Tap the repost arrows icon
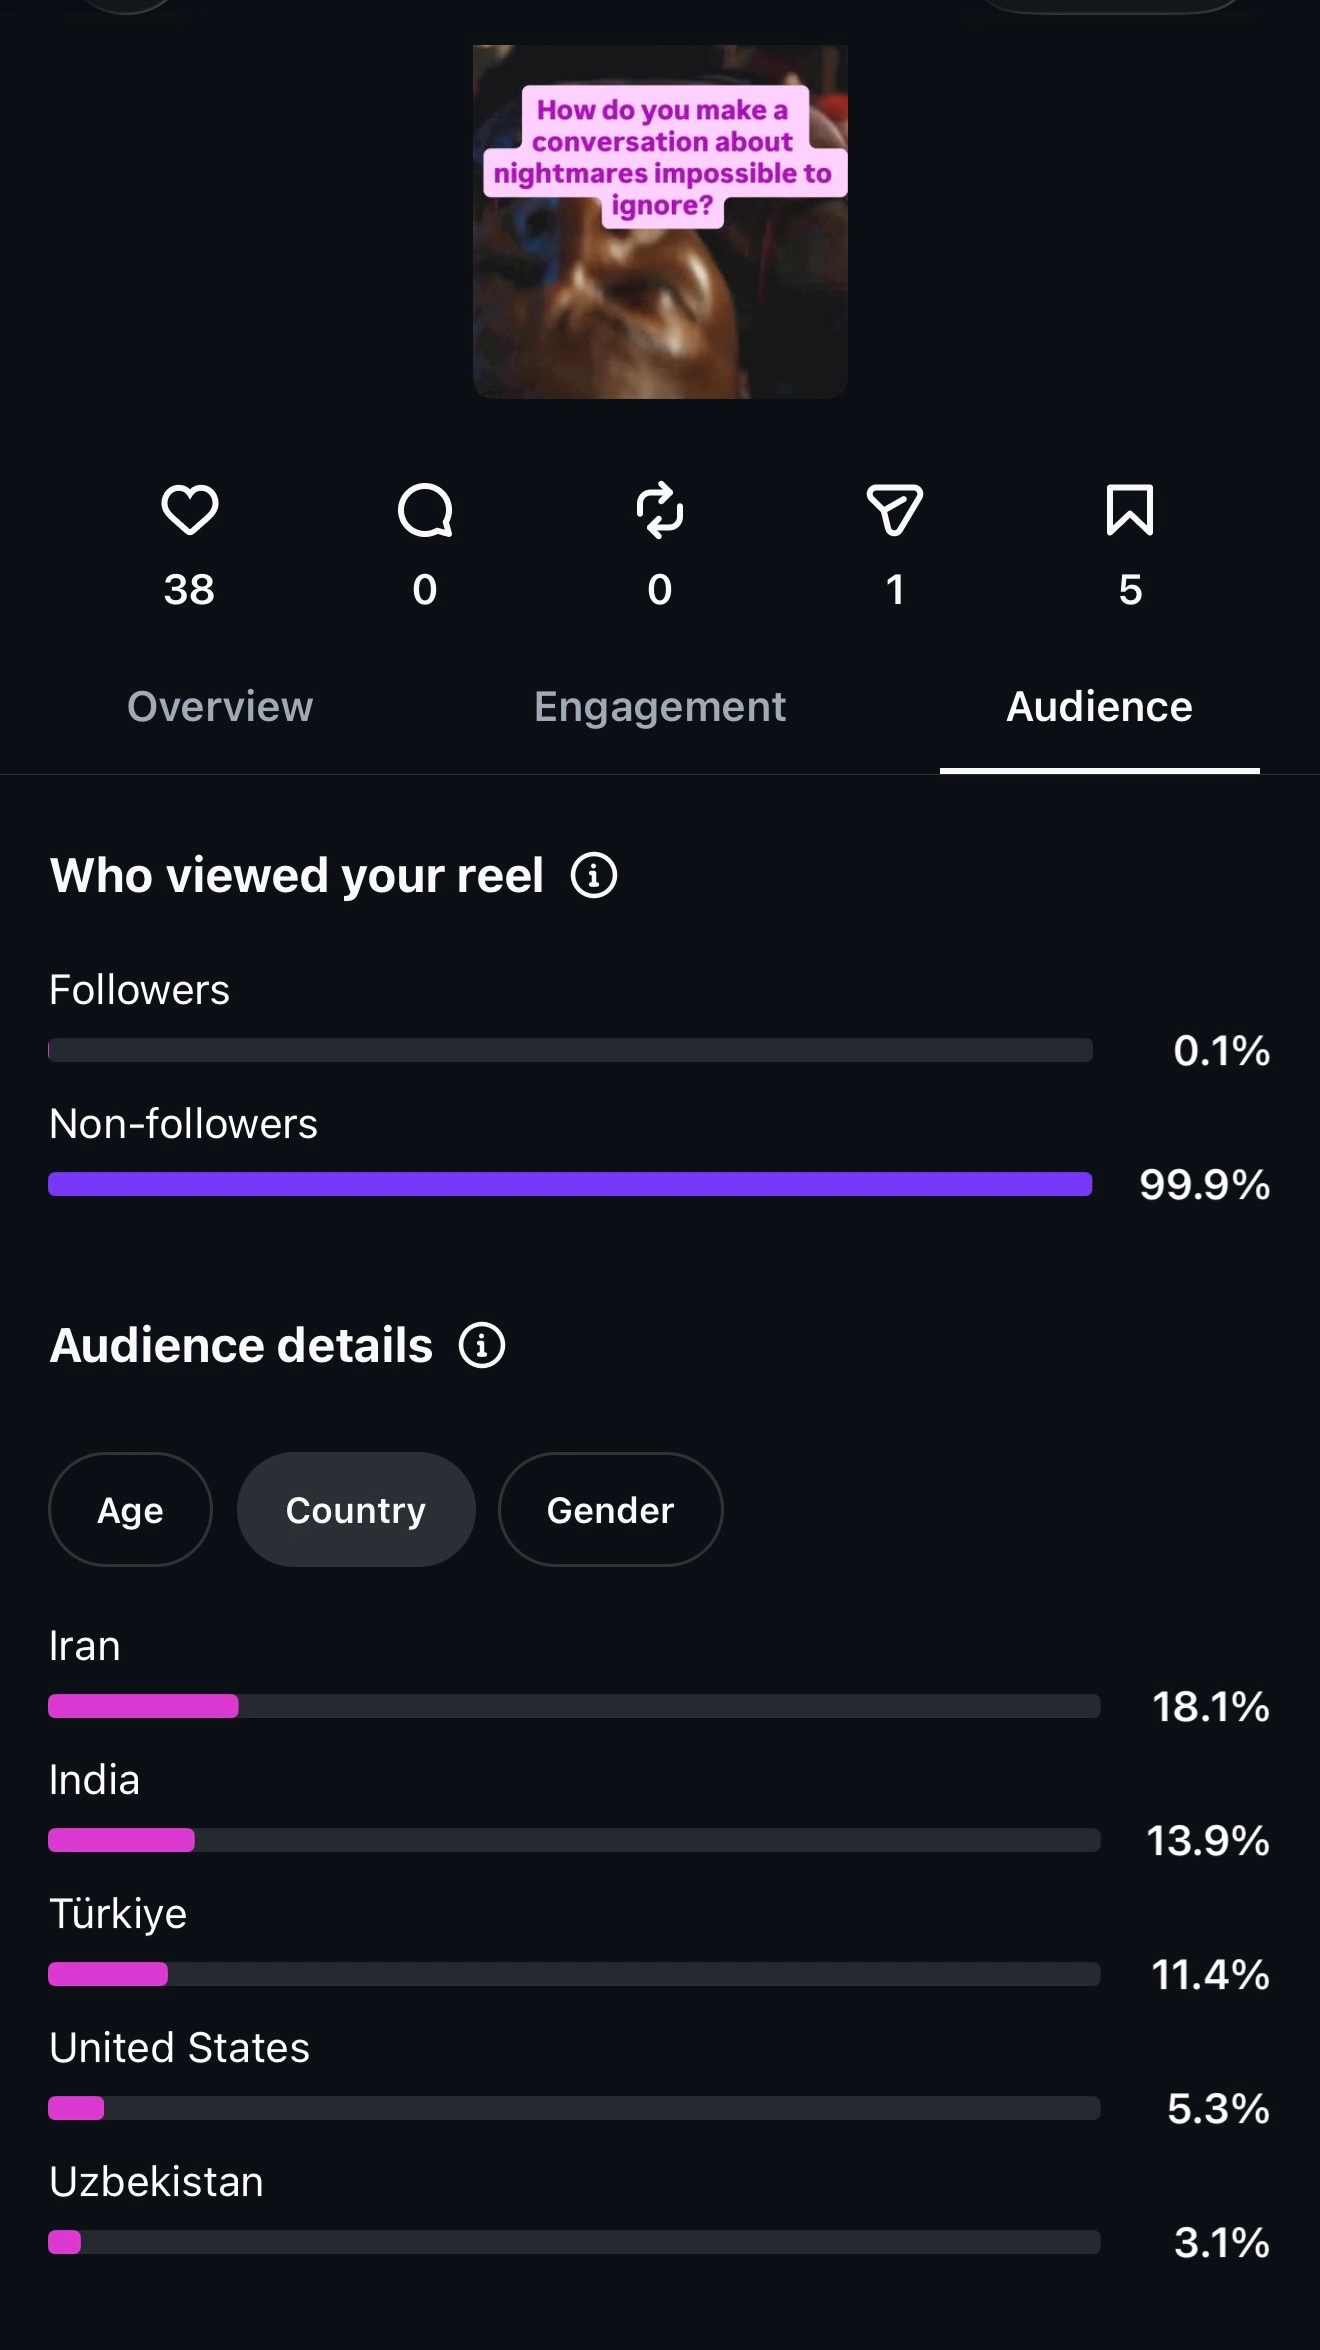 click(660, 510)
